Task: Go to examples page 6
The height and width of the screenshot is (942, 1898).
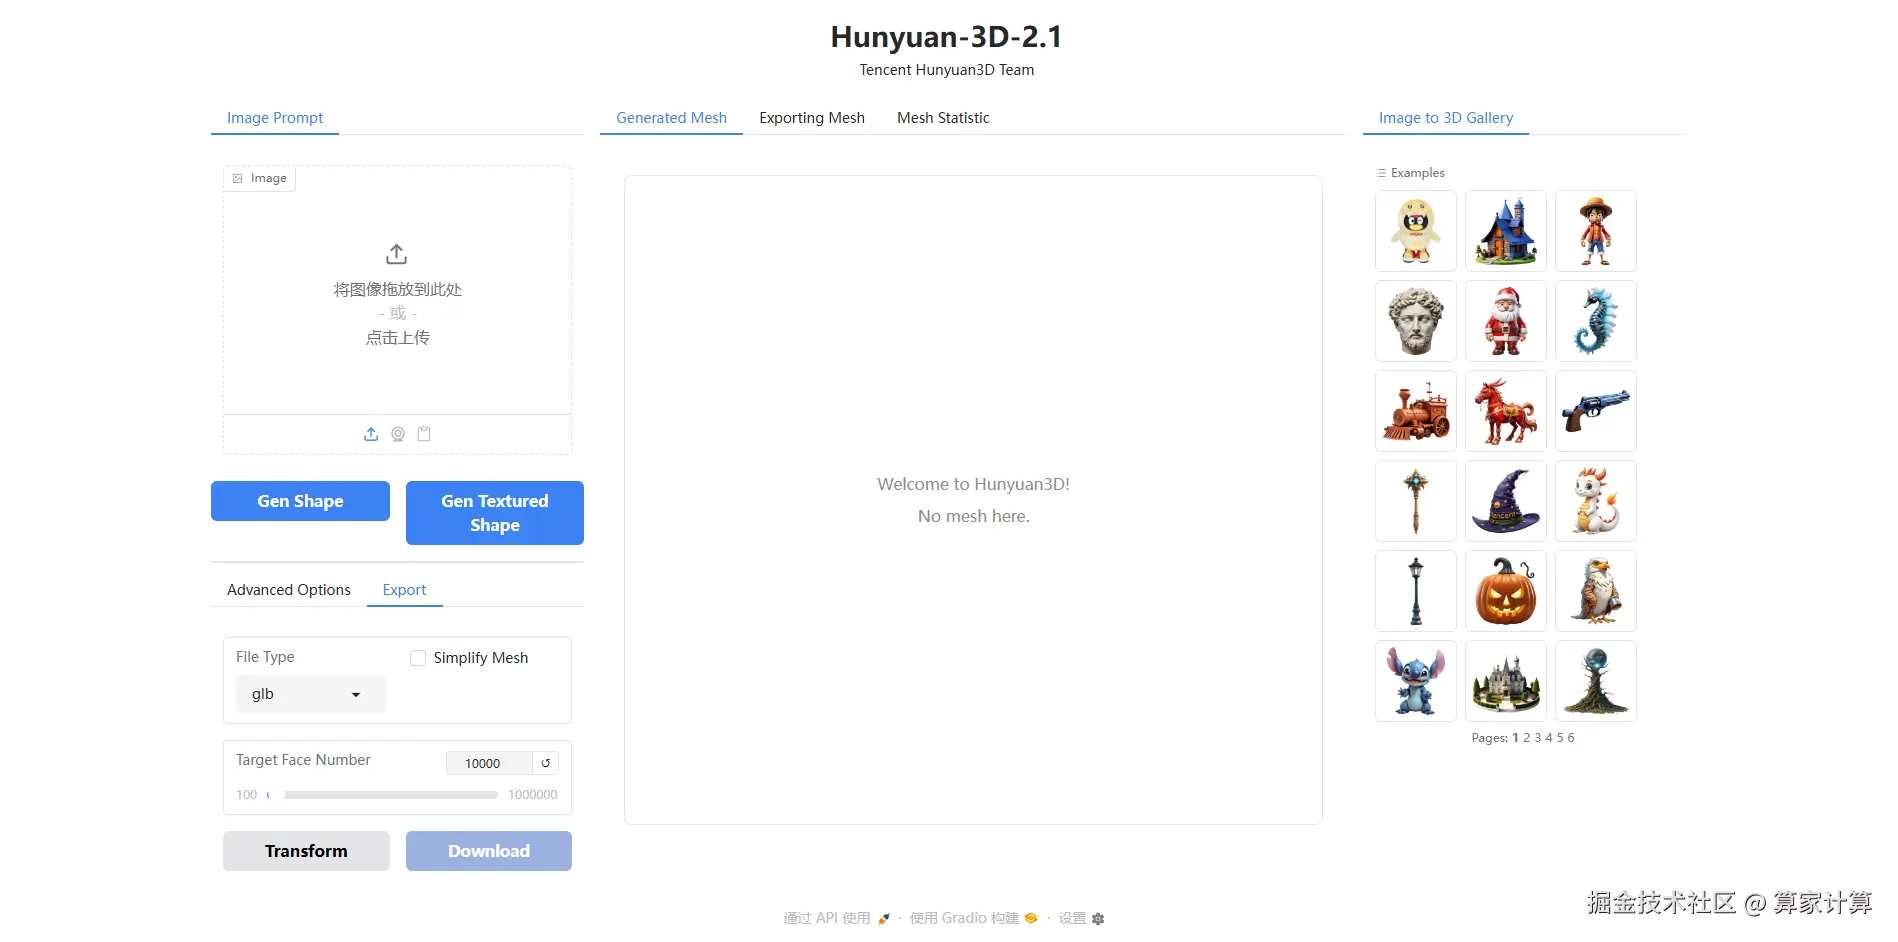Action: click(x=1571, y=738)
